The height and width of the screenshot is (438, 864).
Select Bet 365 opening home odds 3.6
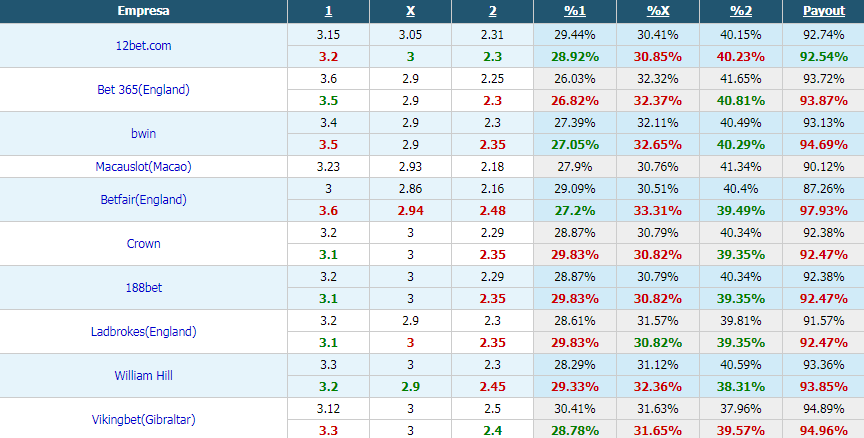328,79
